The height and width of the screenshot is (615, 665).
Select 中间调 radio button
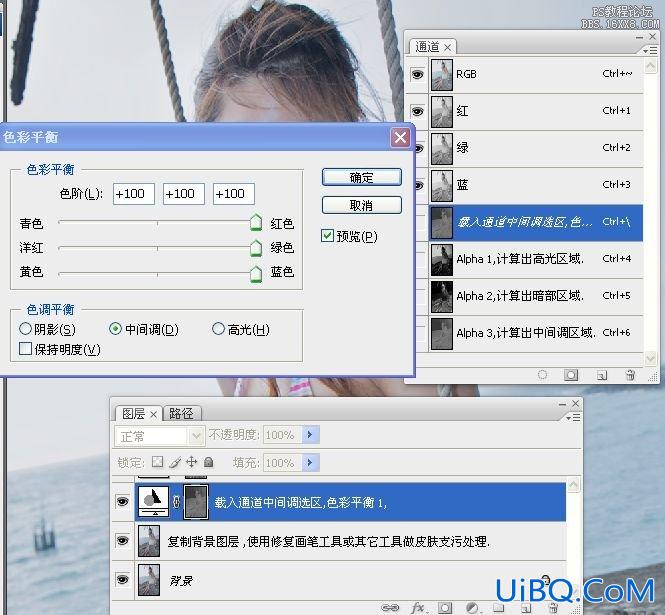115,329
